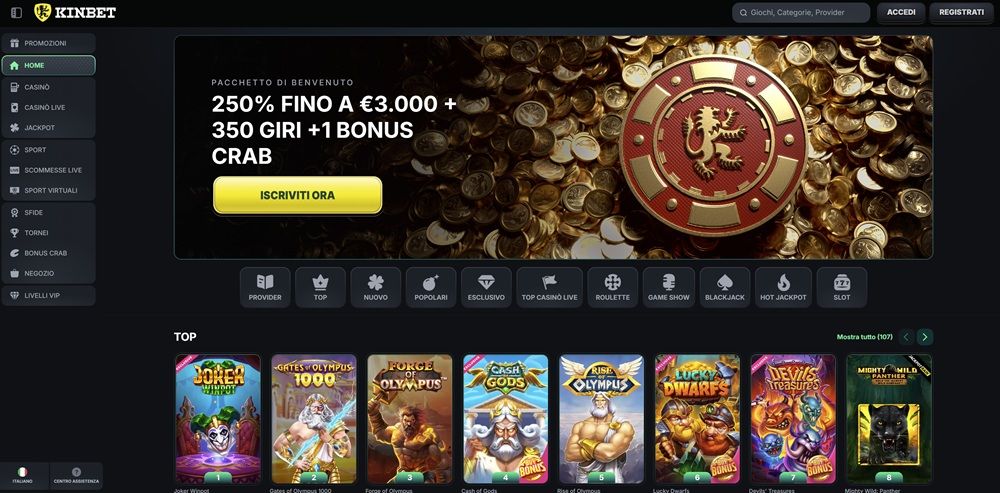The width and height of the screenshot is (1000, 493).
Task: Click the Iscriviti Ora yellow button
Action: tap(298, 195)
